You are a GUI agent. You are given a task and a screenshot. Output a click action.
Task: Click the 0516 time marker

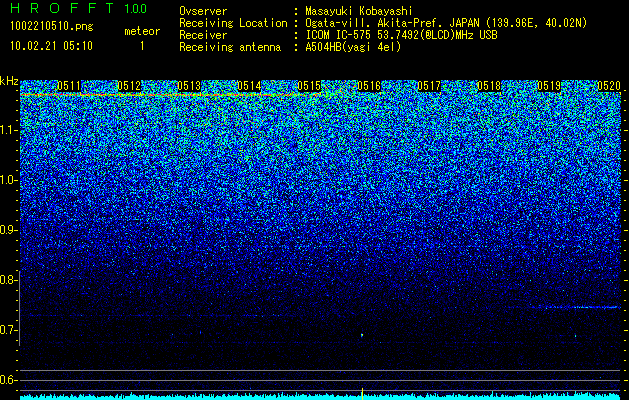pos(369,86)
